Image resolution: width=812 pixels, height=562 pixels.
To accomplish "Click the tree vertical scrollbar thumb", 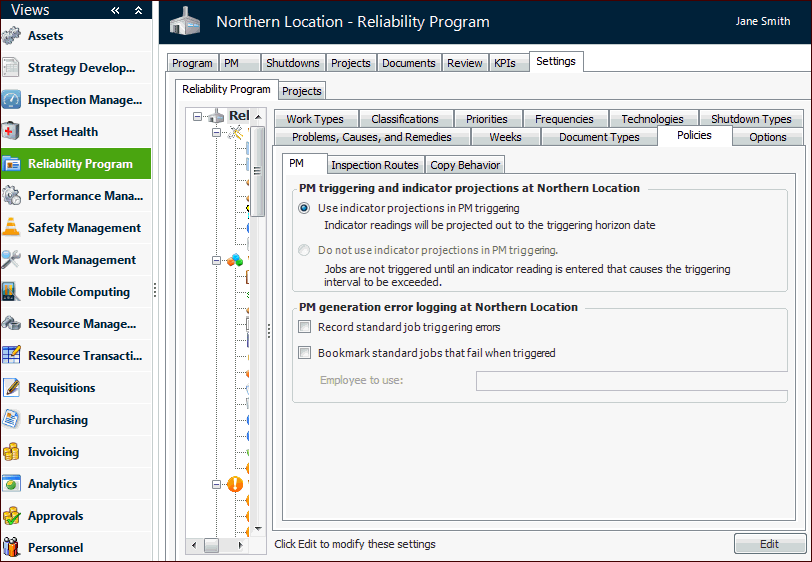I will [257, 170].
